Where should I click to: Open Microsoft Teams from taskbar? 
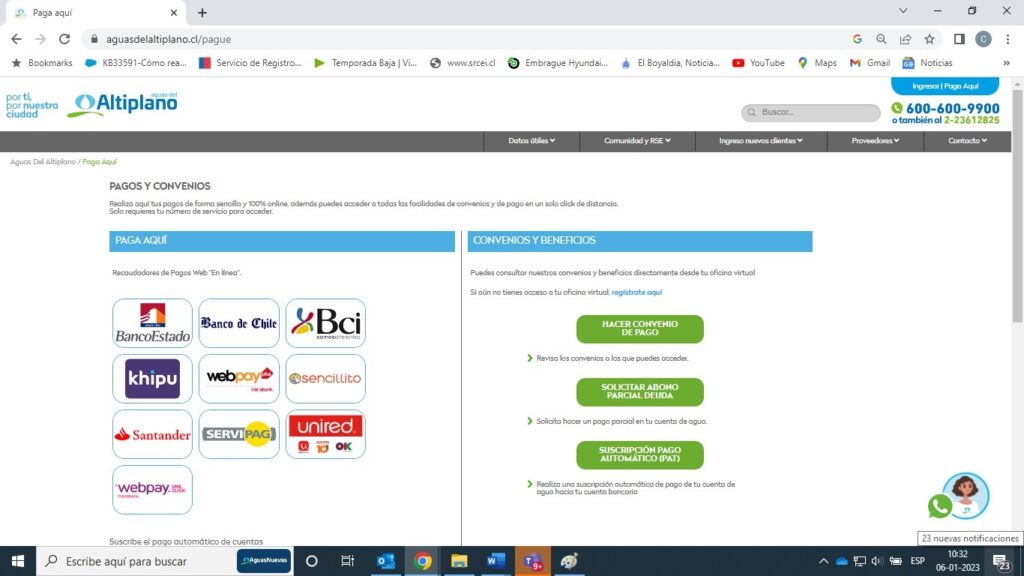point(532,561)
